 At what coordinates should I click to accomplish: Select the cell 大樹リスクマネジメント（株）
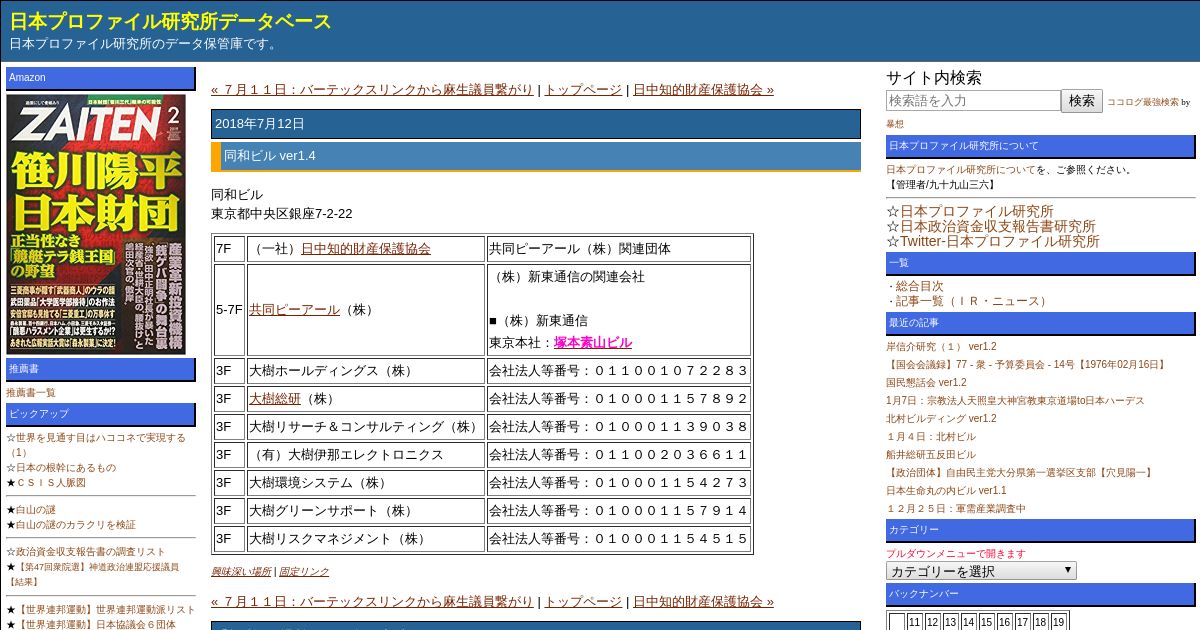point(366,539)
